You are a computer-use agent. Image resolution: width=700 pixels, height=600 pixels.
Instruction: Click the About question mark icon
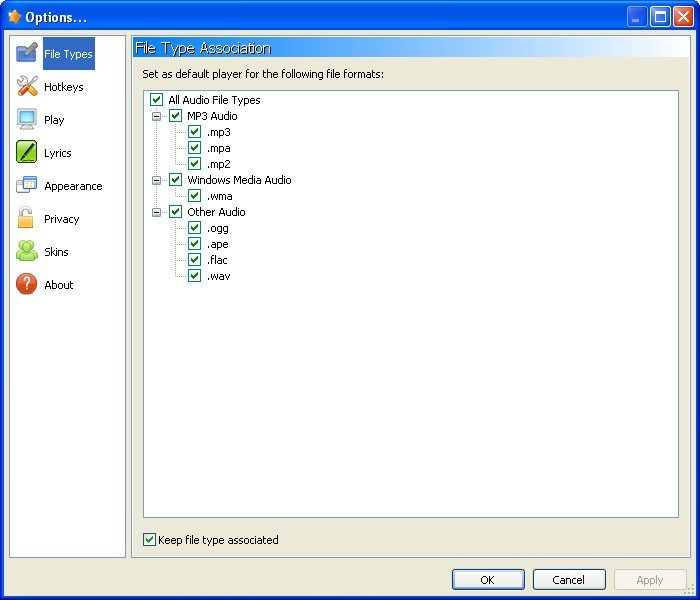point(26,284)
